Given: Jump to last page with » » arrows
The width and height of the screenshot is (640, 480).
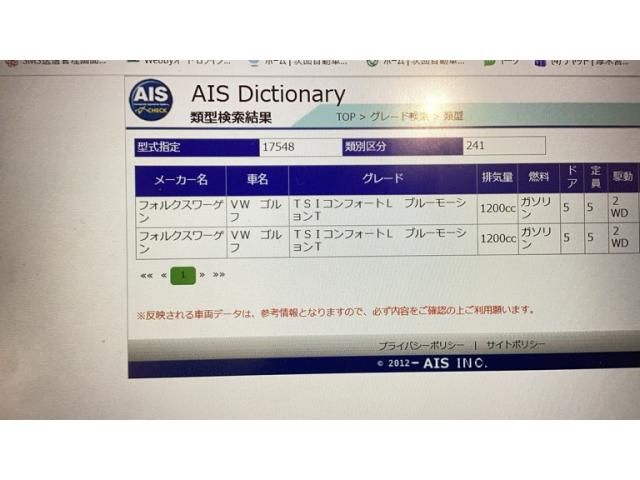Looking at the screenshot, I should 219,275.
